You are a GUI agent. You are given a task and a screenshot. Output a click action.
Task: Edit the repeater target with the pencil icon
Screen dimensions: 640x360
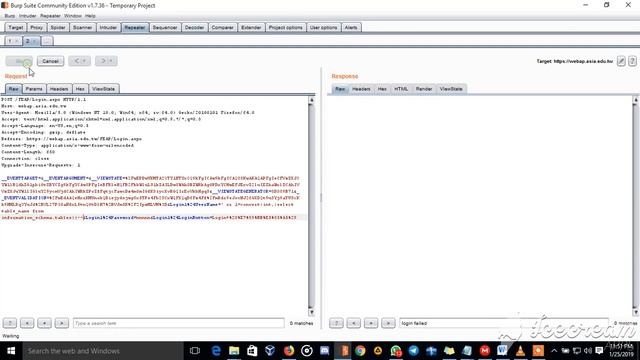[x=621, y=61]
